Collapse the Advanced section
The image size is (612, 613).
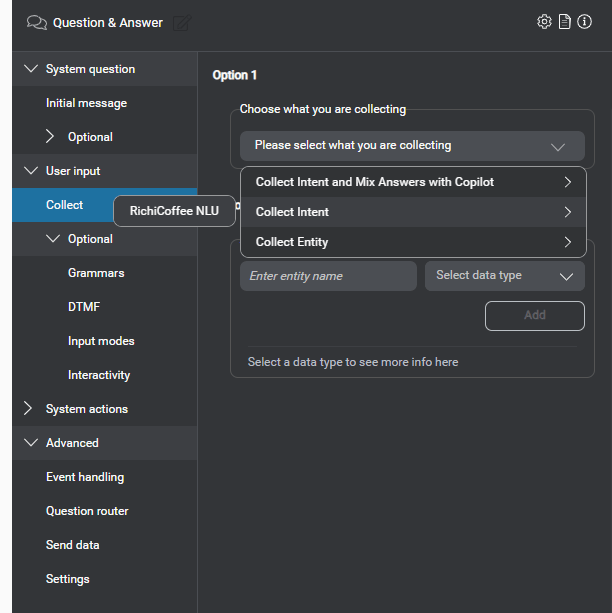point(31,443)
